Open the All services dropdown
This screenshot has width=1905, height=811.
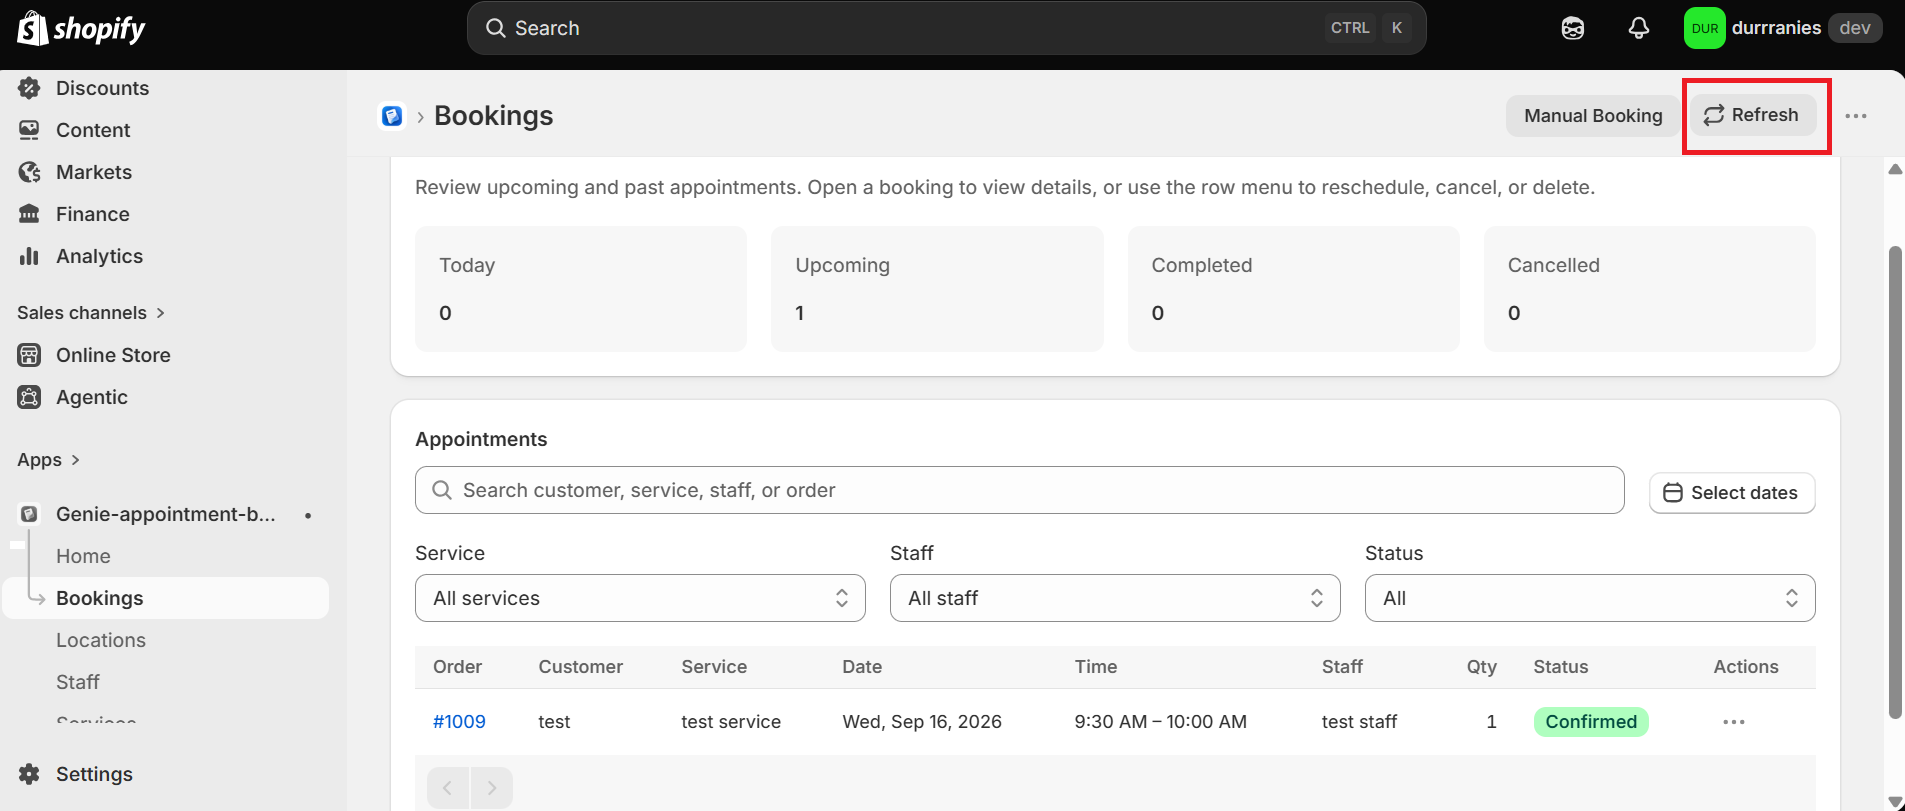[640, 598]
